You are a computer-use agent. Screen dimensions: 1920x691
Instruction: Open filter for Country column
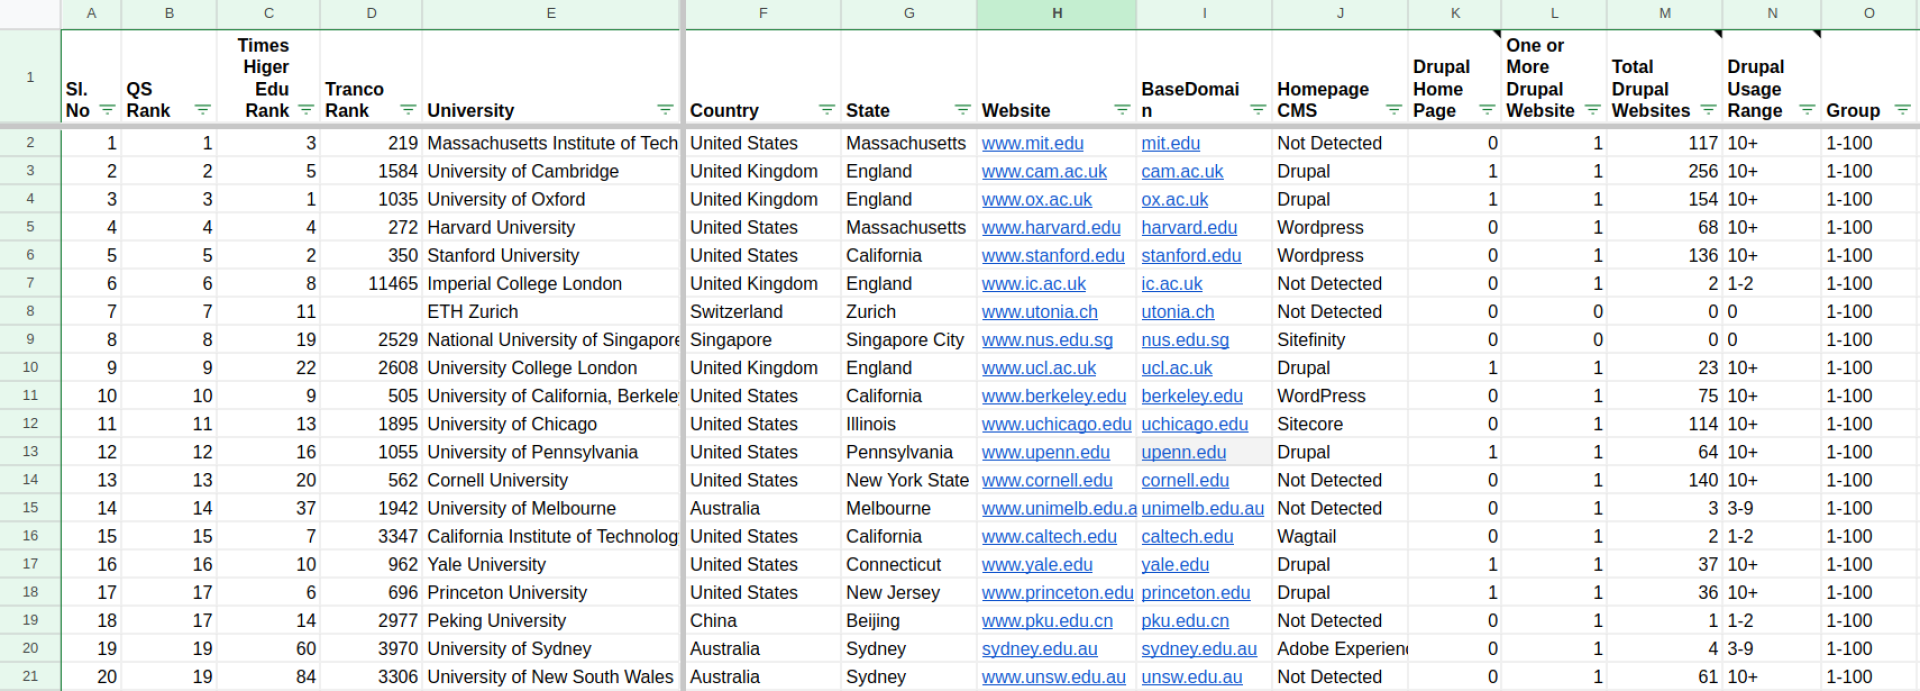pyautogui.click(x=827, y=110)
